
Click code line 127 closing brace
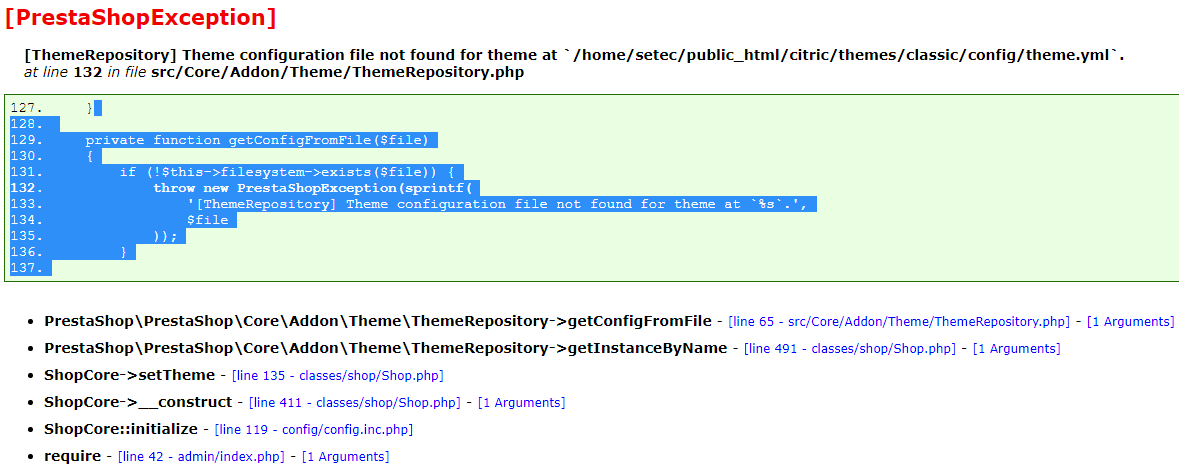tap(89, 108)
